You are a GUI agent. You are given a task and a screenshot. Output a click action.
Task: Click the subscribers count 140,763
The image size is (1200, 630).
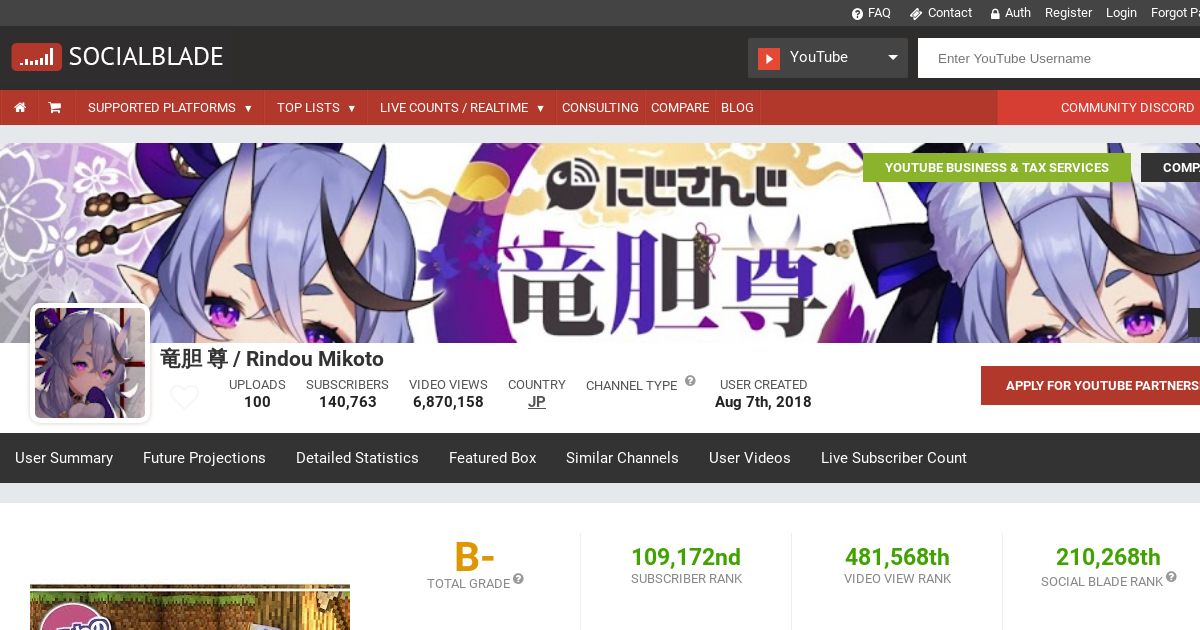pos(348,402)
